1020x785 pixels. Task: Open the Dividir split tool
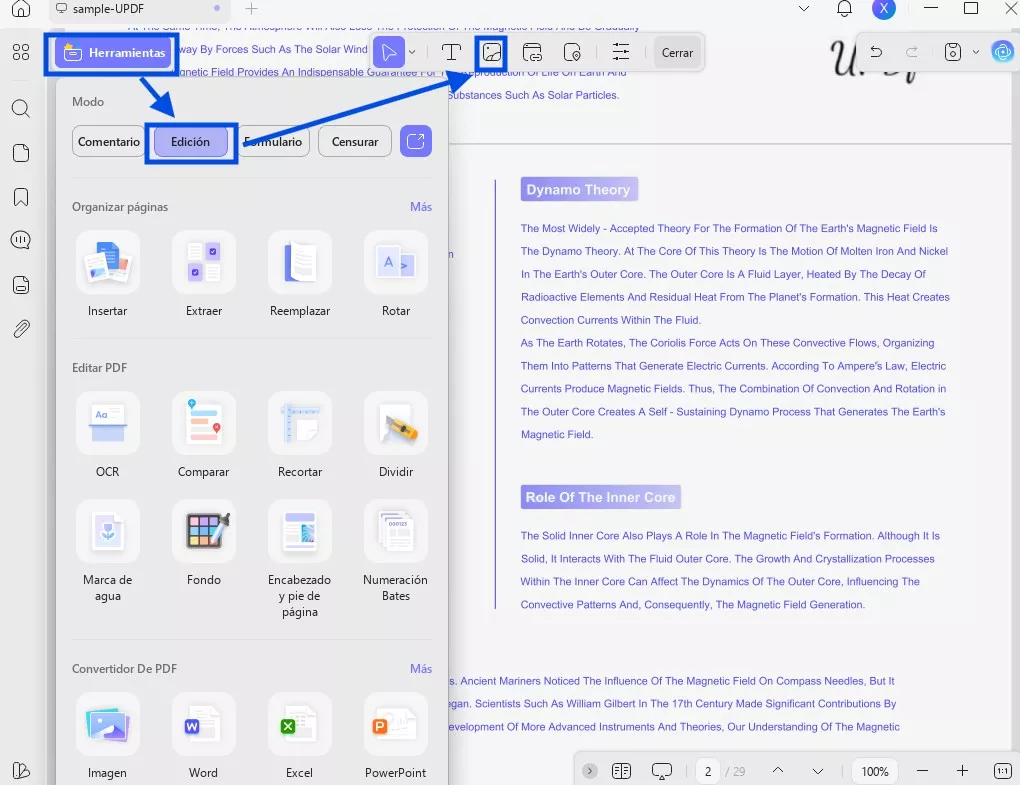point(396,435)
